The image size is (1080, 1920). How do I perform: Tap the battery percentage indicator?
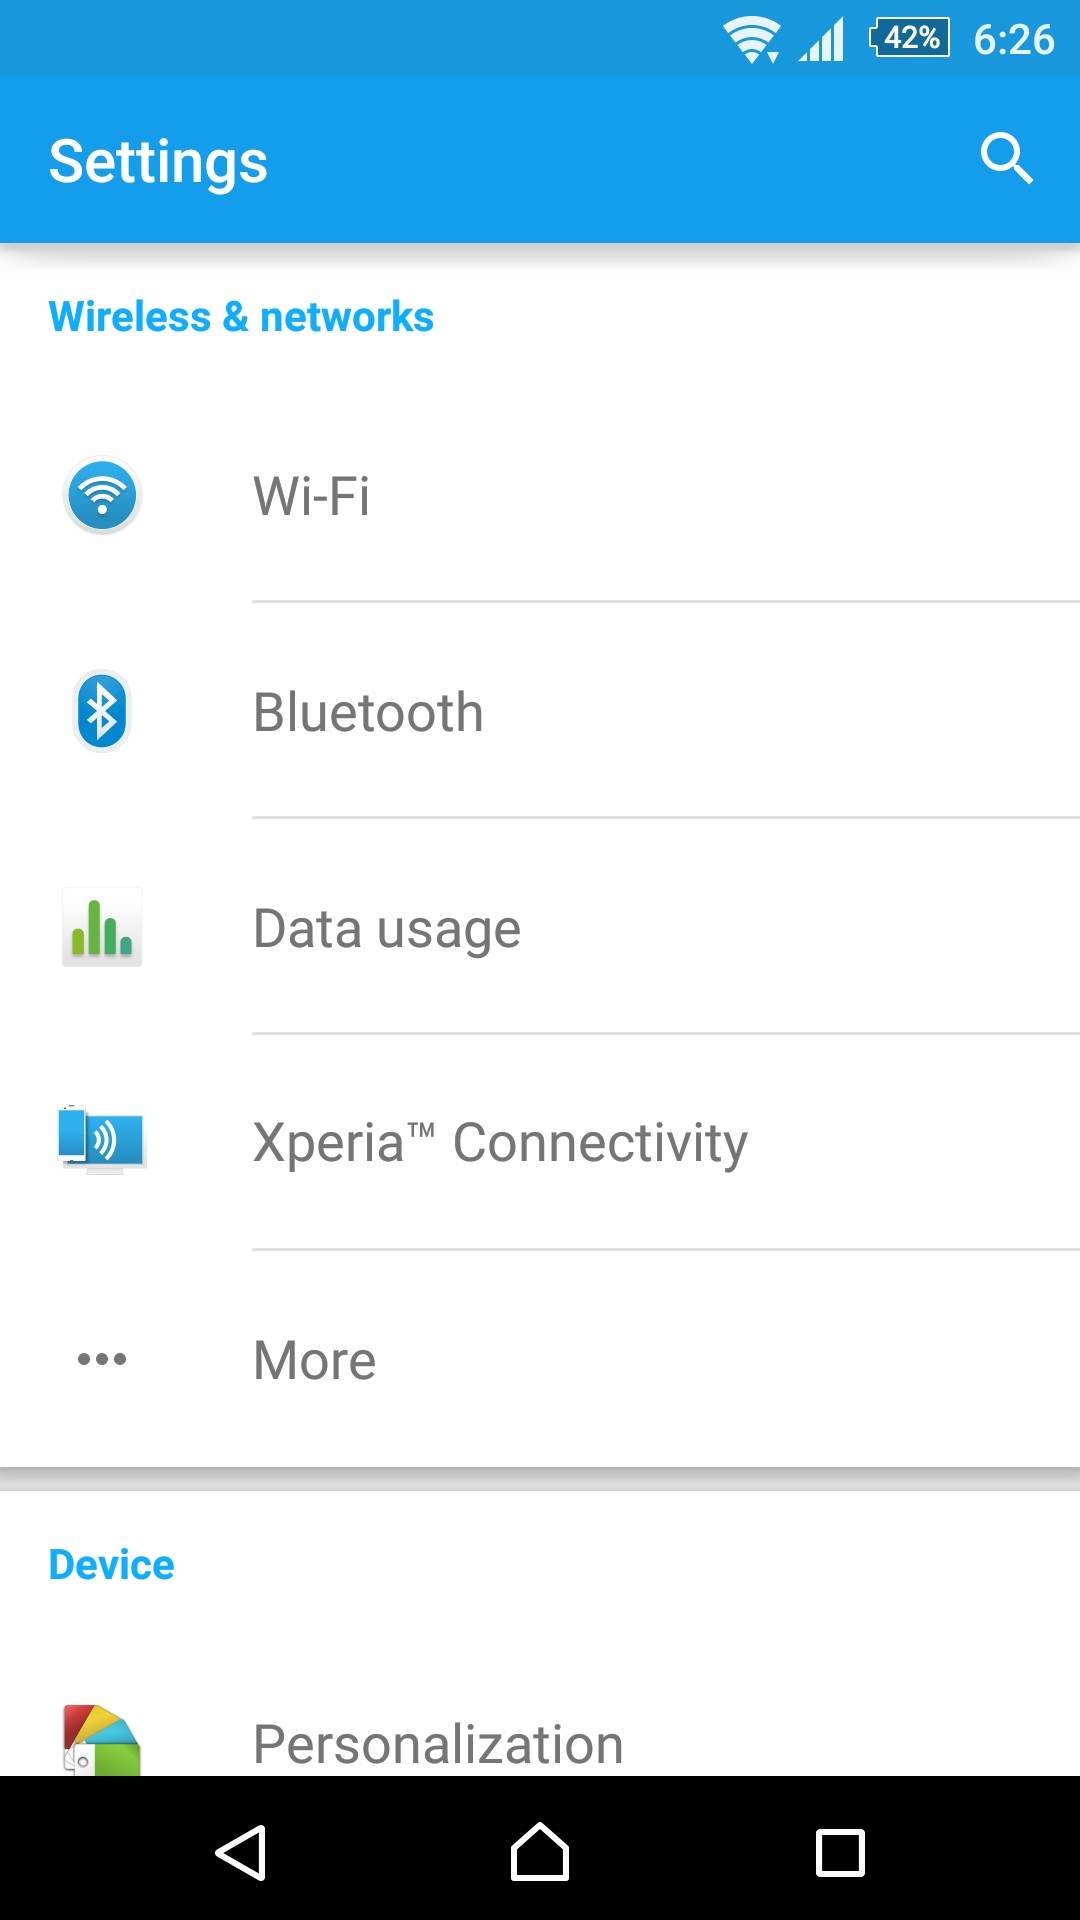pos(910,38)
